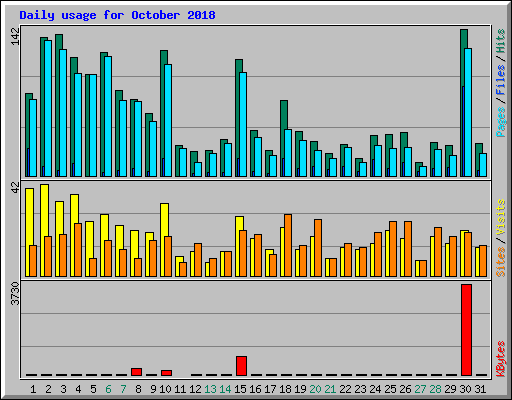Click the "42" axis value
The height and width of the screenshot is (400, 512).
click(16, 188)
